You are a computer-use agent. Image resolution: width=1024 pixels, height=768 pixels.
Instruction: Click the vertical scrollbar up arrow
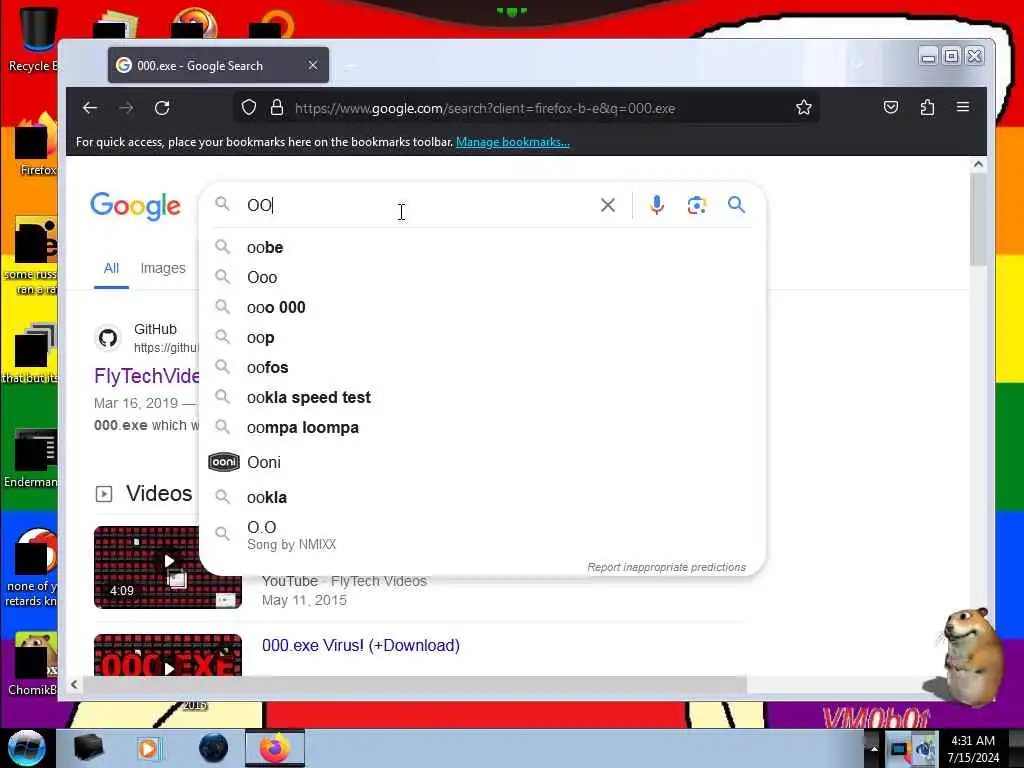coord(978,165)
